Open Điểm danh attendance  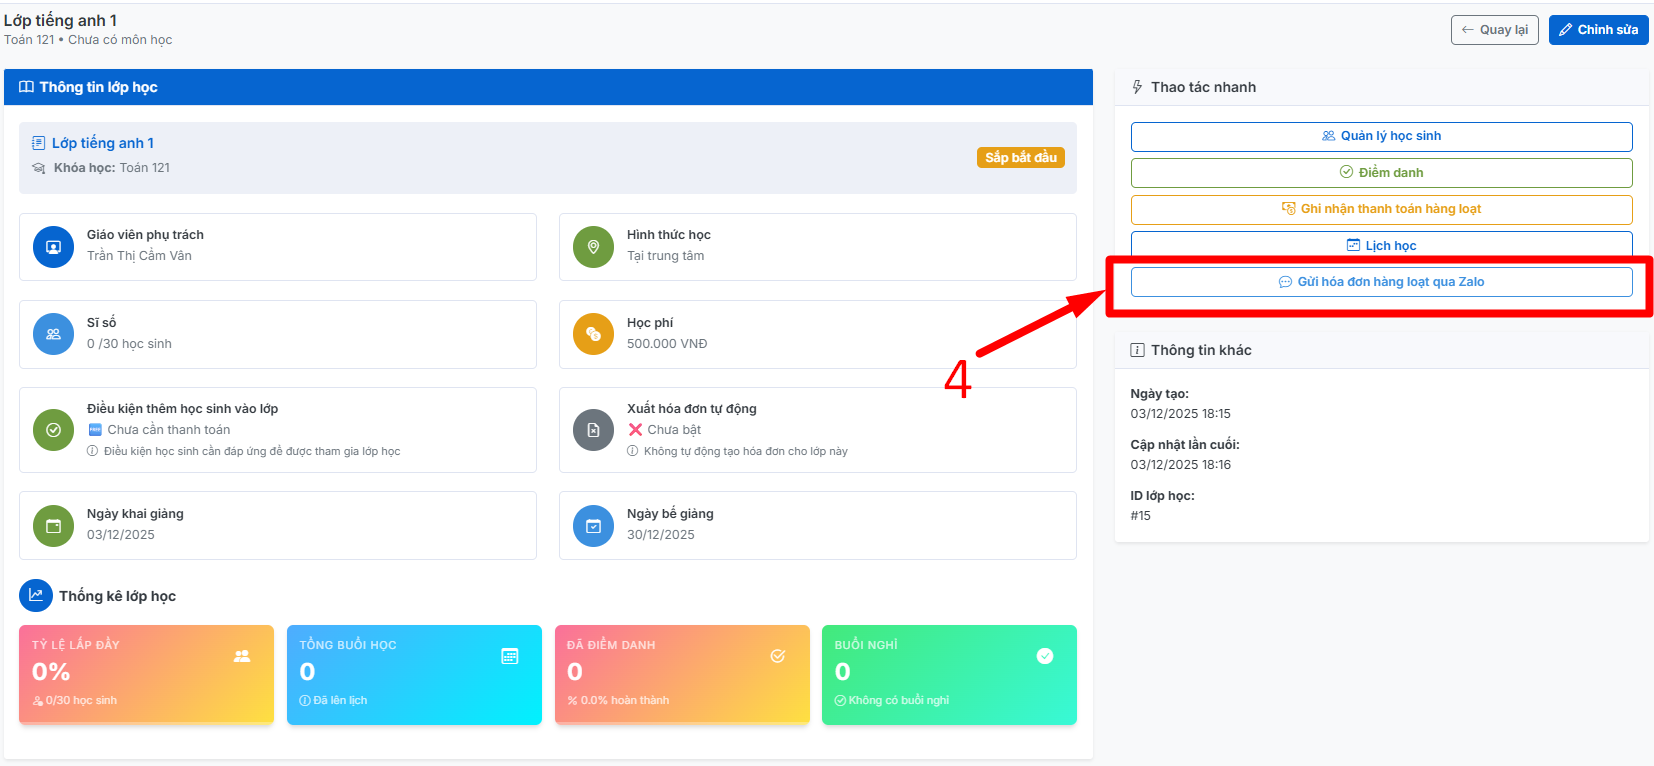coord(1381,173)
